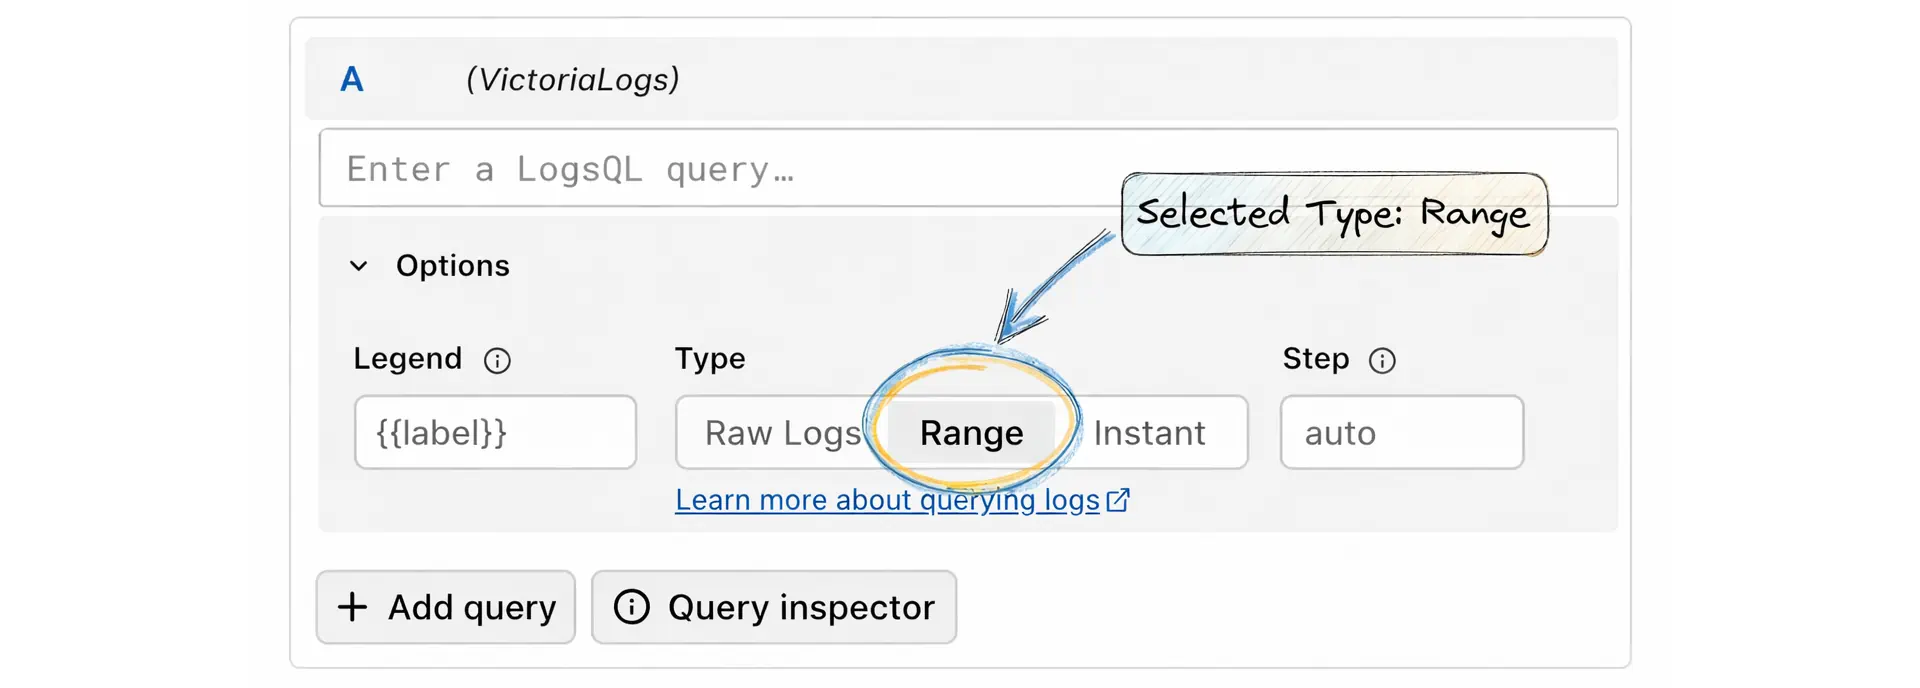Click the chevron icon beside Options
The height and width of the screenshot is (688, 1920).
click(359, 265)
